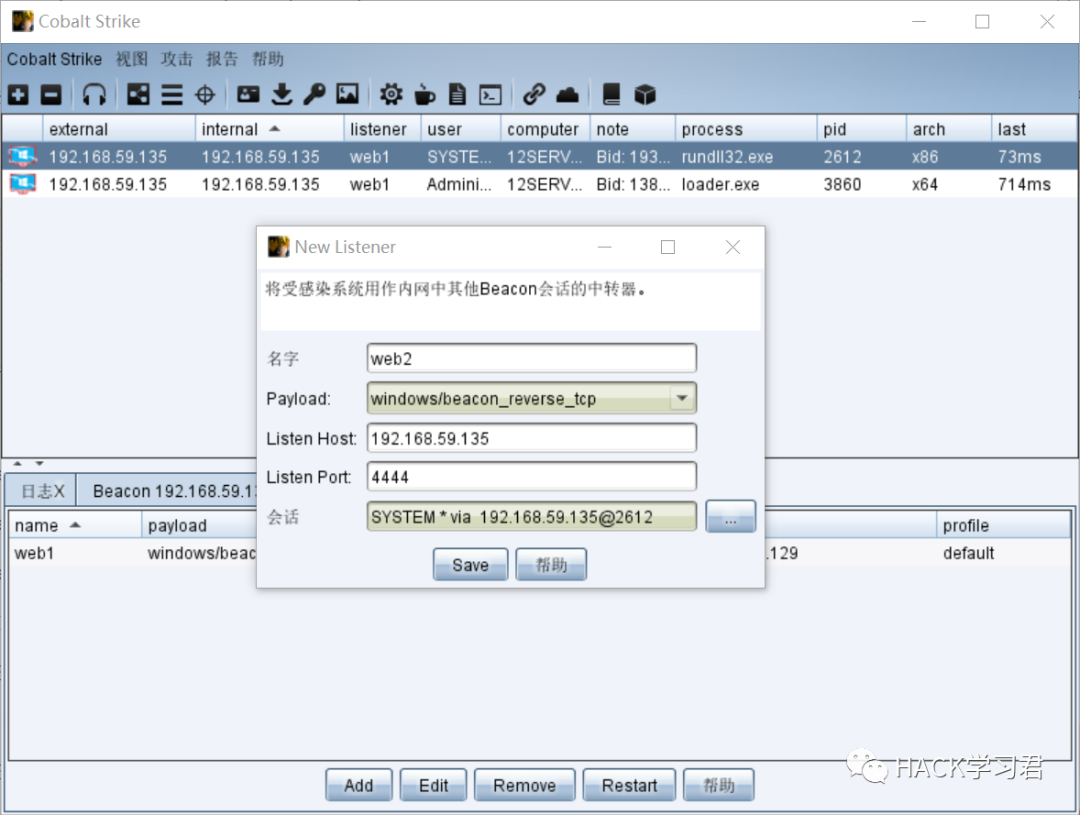Open Windows executable gear icon
1080x815 pixels.
[391, 94]
